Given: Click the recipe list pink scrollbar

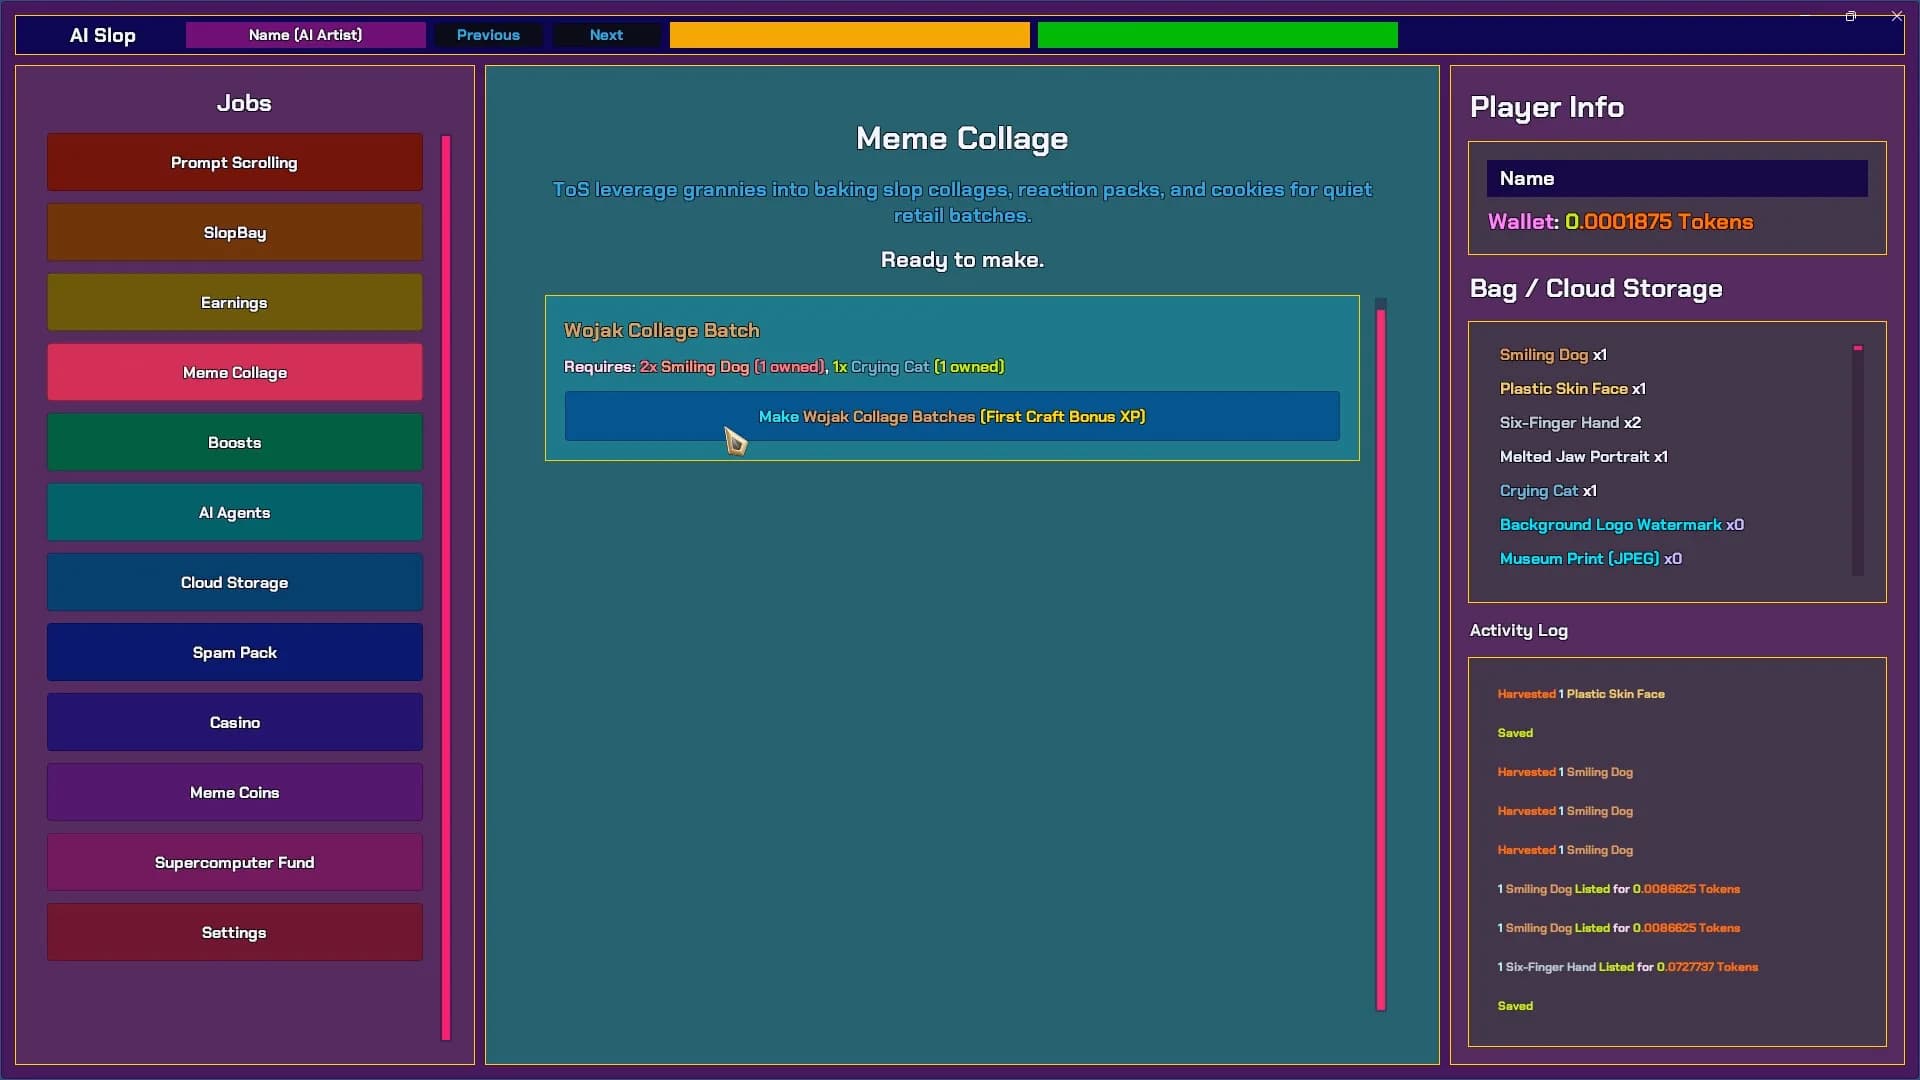Looking at the screenshot, I should [x=1381, y=660].
